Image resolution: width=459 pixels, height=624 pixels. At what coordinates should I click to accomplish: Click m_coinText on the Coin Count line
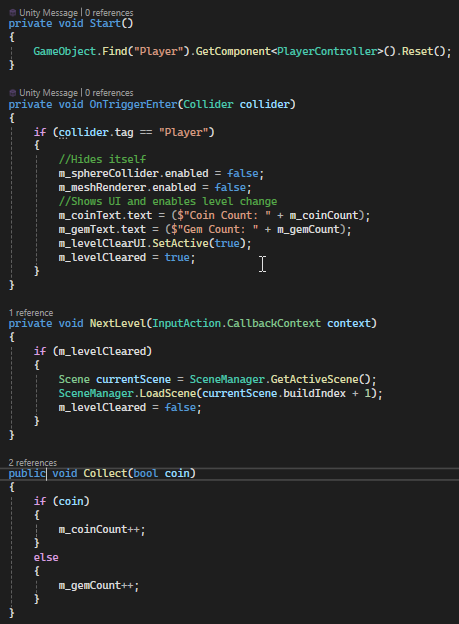pos(90,215)
